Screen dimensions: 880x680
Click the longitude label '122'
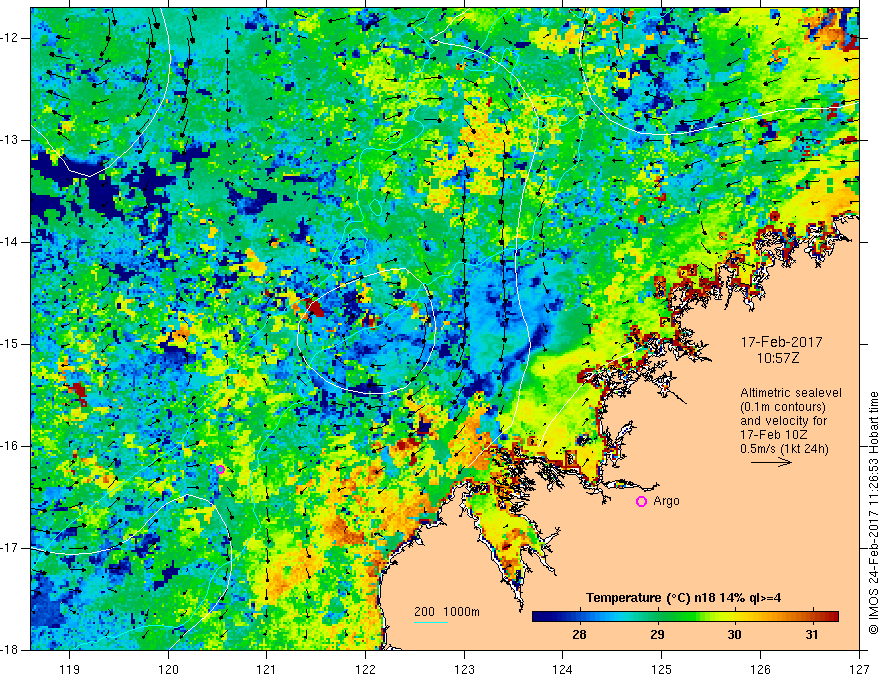[x=365, y=669]
